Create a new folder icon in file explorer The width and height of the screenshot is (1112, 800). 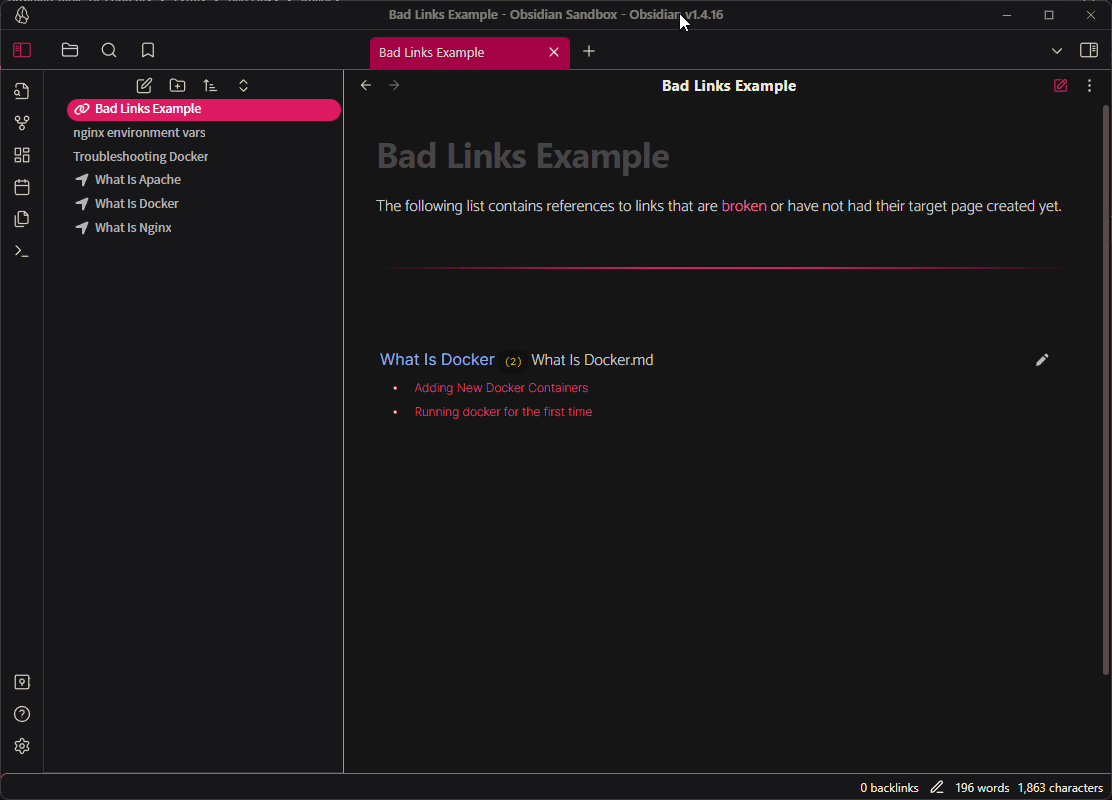pyautogui.click(x=177, y=86)
